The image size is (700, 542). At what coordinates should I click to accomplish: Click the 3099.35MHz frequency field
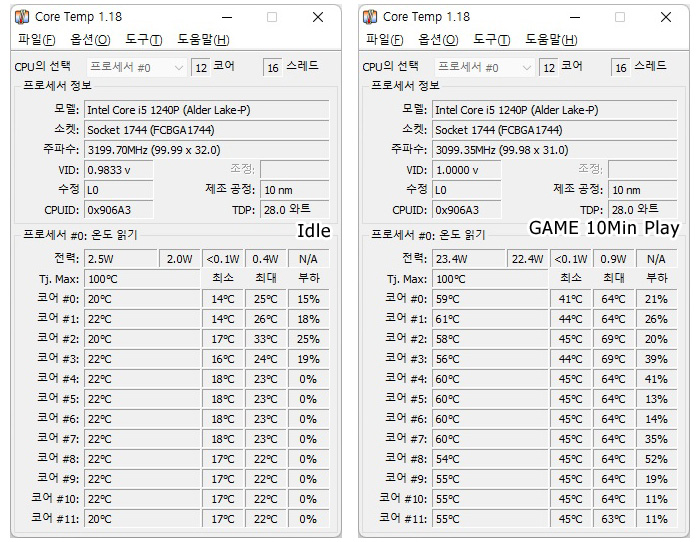[554, 150]
